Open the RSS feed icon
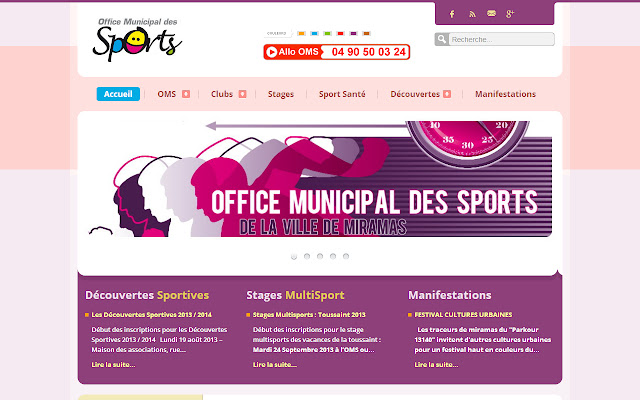 (x=472, y=14)
